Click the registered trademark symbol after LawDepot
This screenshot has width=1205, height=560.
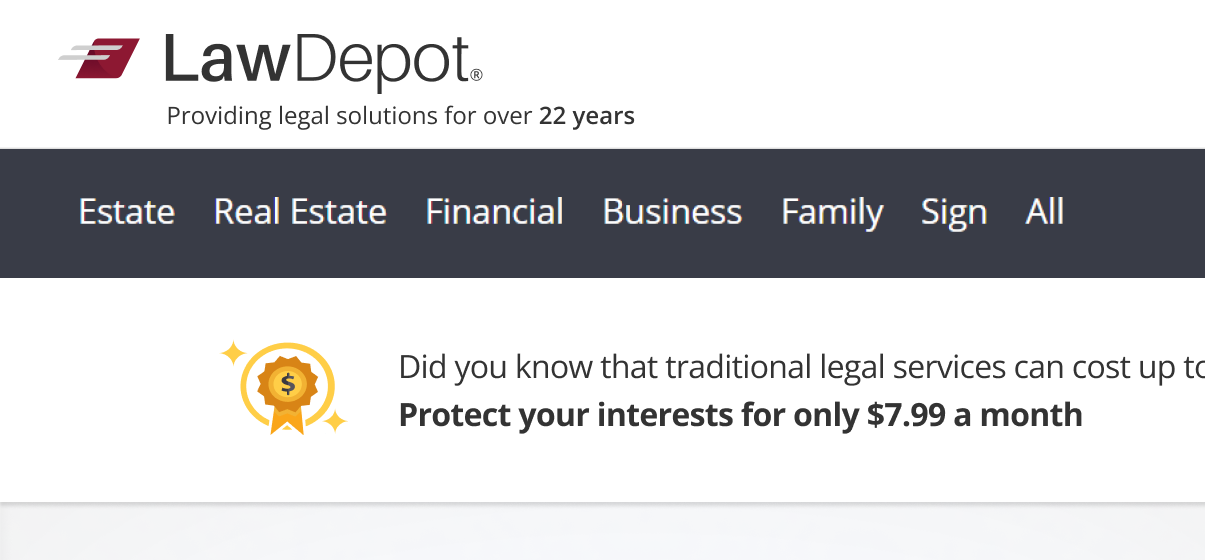pos(475,75)
